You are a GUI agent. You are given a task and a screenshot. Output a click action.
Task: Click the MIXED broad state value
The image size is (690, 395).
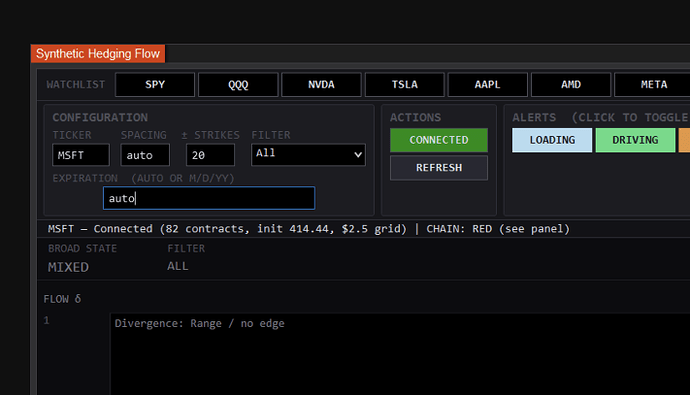click(68, 267)
